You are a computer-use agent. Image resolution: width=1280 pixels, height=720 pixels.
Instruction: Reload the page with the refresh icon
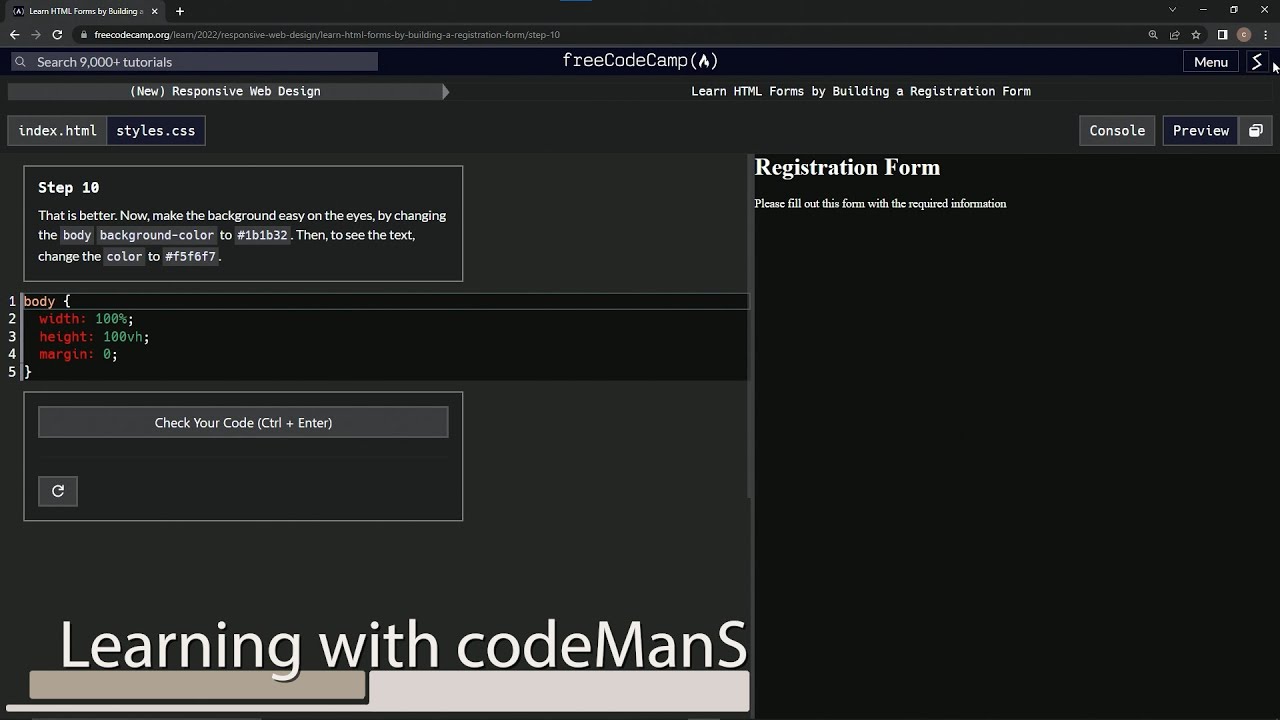point(57,34)
